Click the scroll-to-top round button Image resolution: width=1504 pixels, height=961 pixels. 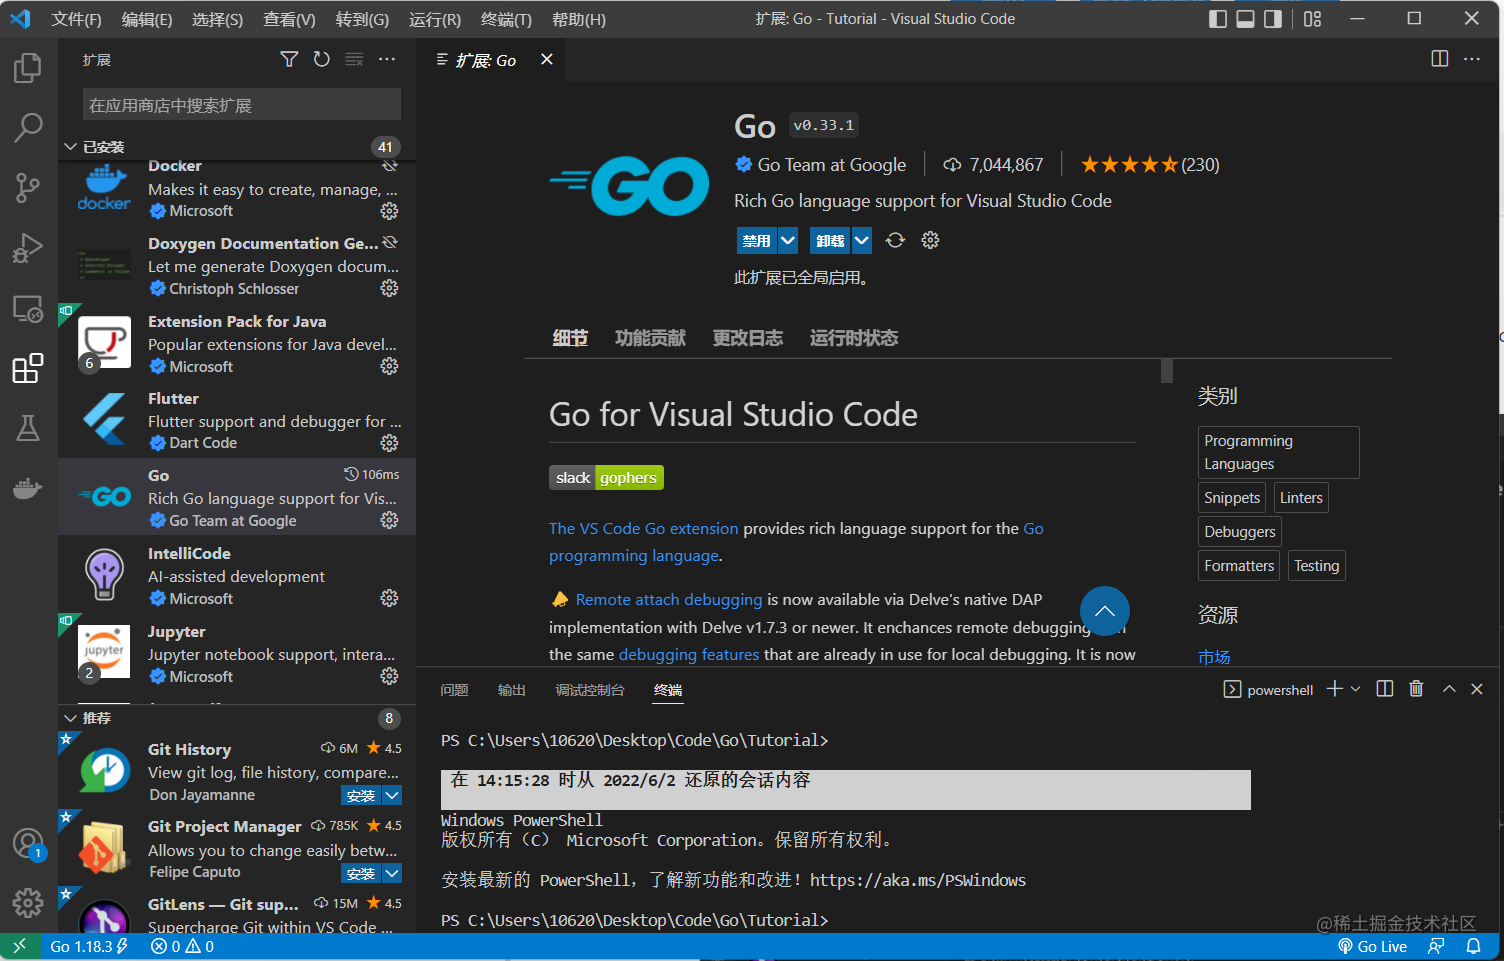[x=1105, y=611]
